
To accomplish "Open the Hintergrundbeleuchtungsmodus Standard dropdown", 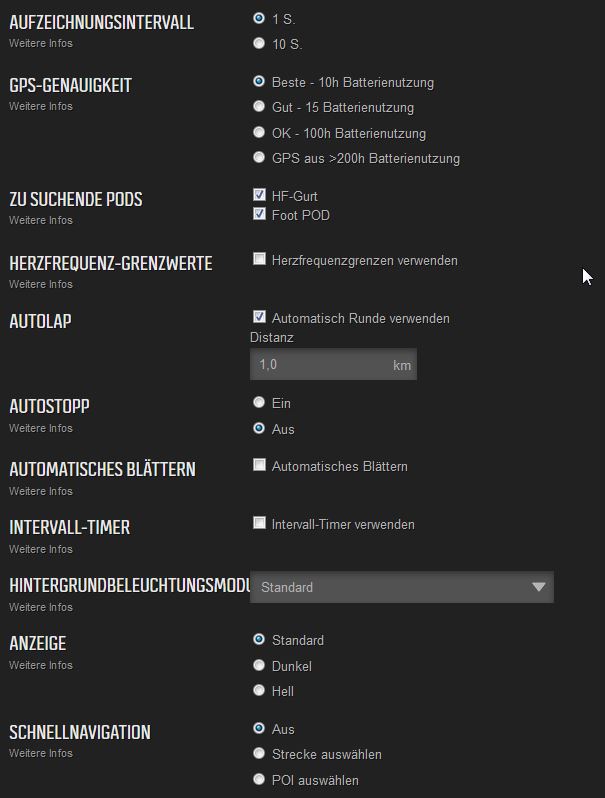I will [401, 587].
